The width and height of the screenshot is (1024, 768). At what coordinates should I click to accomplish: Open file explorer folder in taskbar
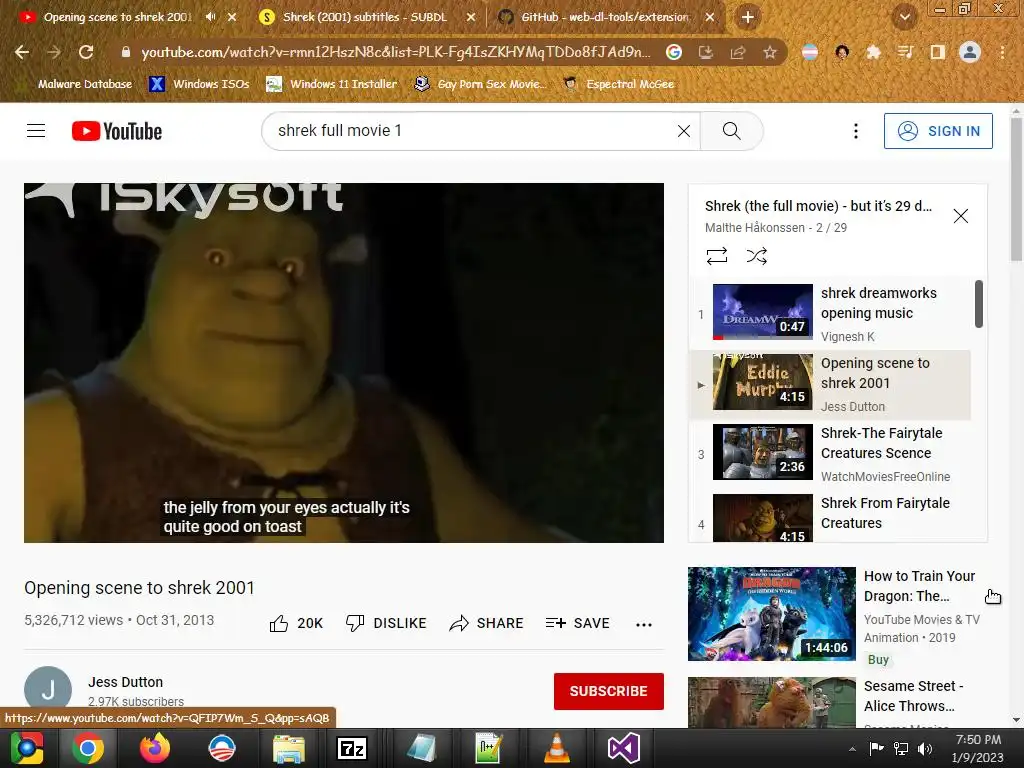coord(288,748)
